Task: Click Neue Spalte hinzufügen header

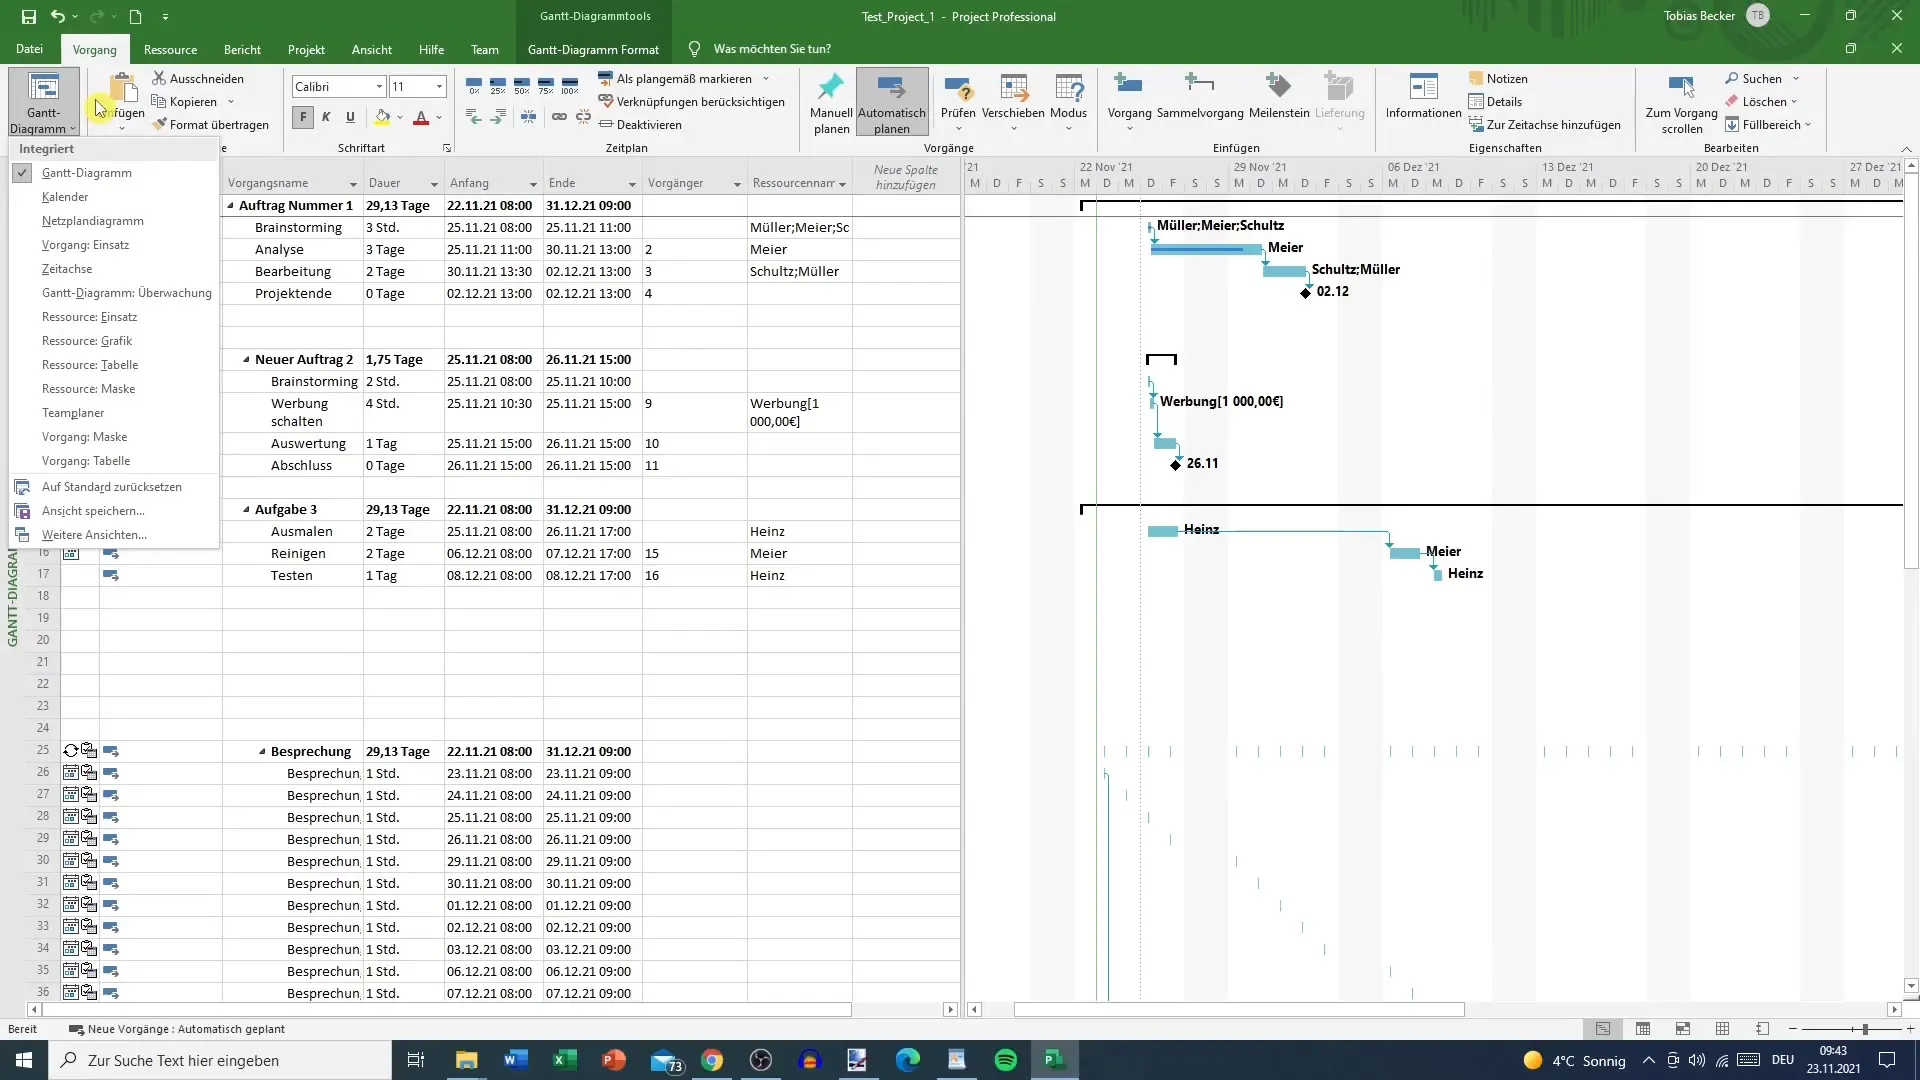Action: pos(907,177)
